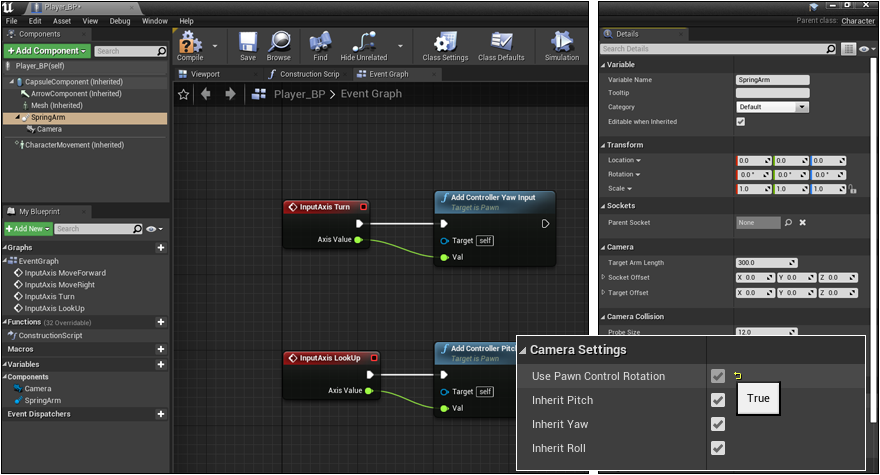Toggle Hide Unrelated toolbar icon
880x475 pixels.
[x=364, y=42]
